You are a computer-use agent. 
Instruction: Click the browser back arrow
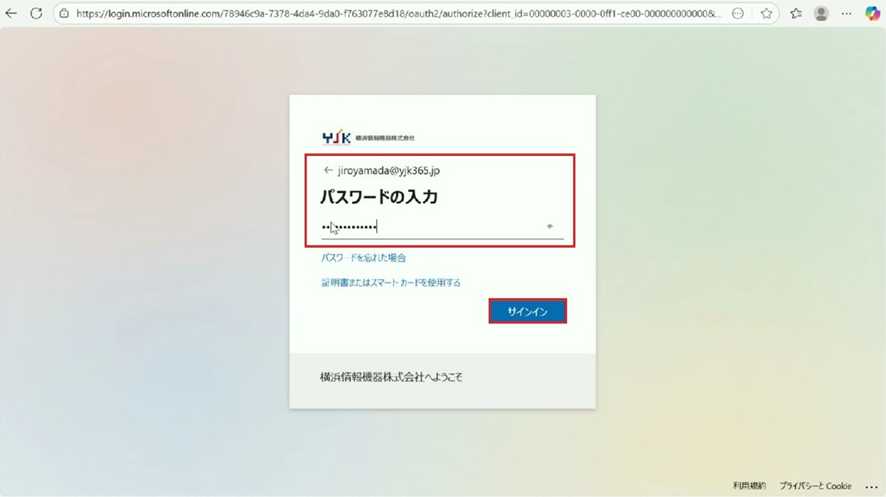[x=12, y=14]
